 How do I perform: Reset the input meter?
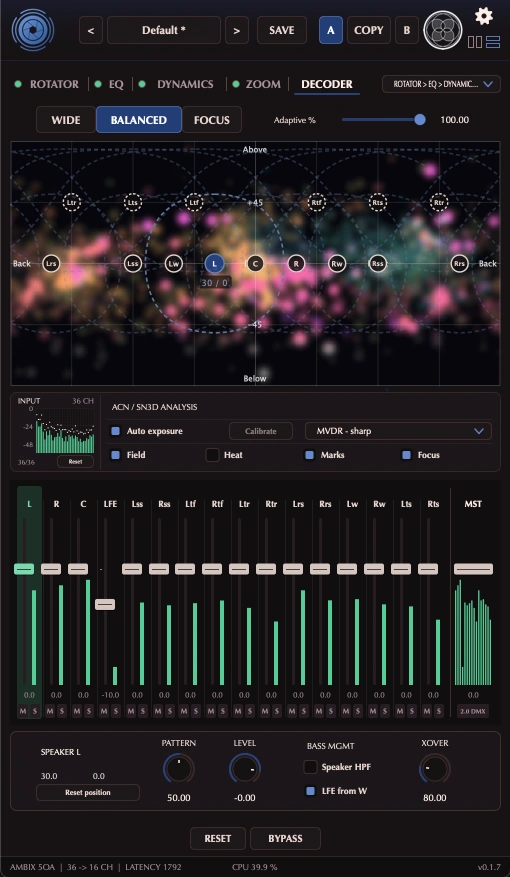tap(75, 462)
